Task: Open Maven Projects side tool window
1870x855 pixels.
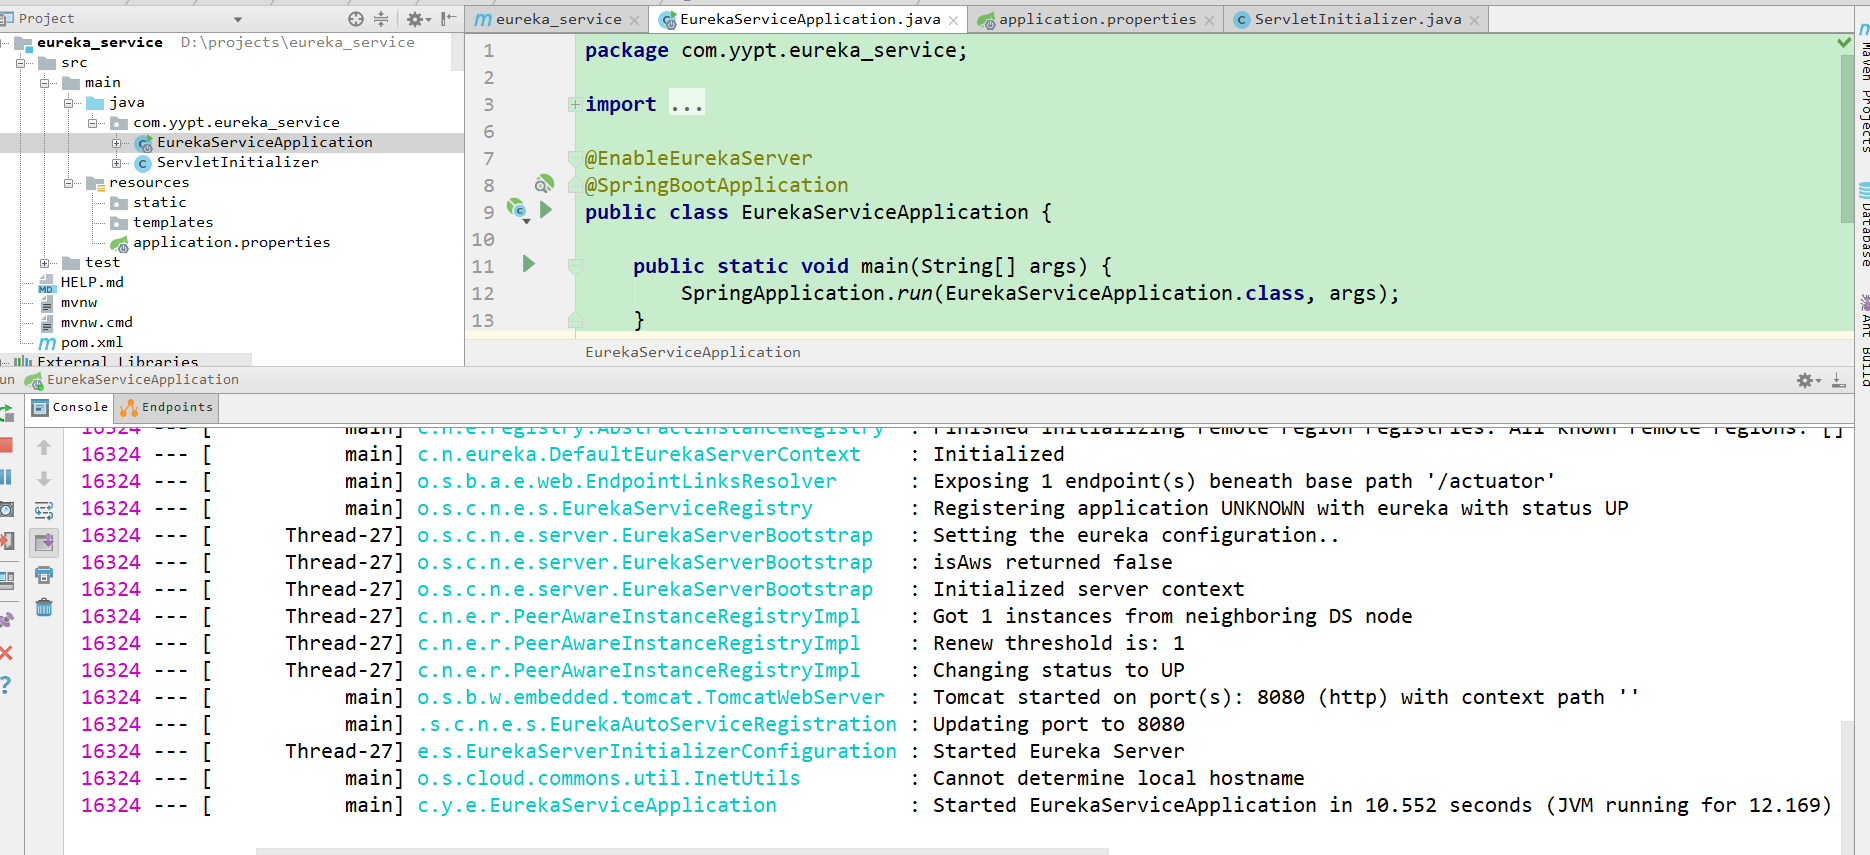Action: [1863, 90]
